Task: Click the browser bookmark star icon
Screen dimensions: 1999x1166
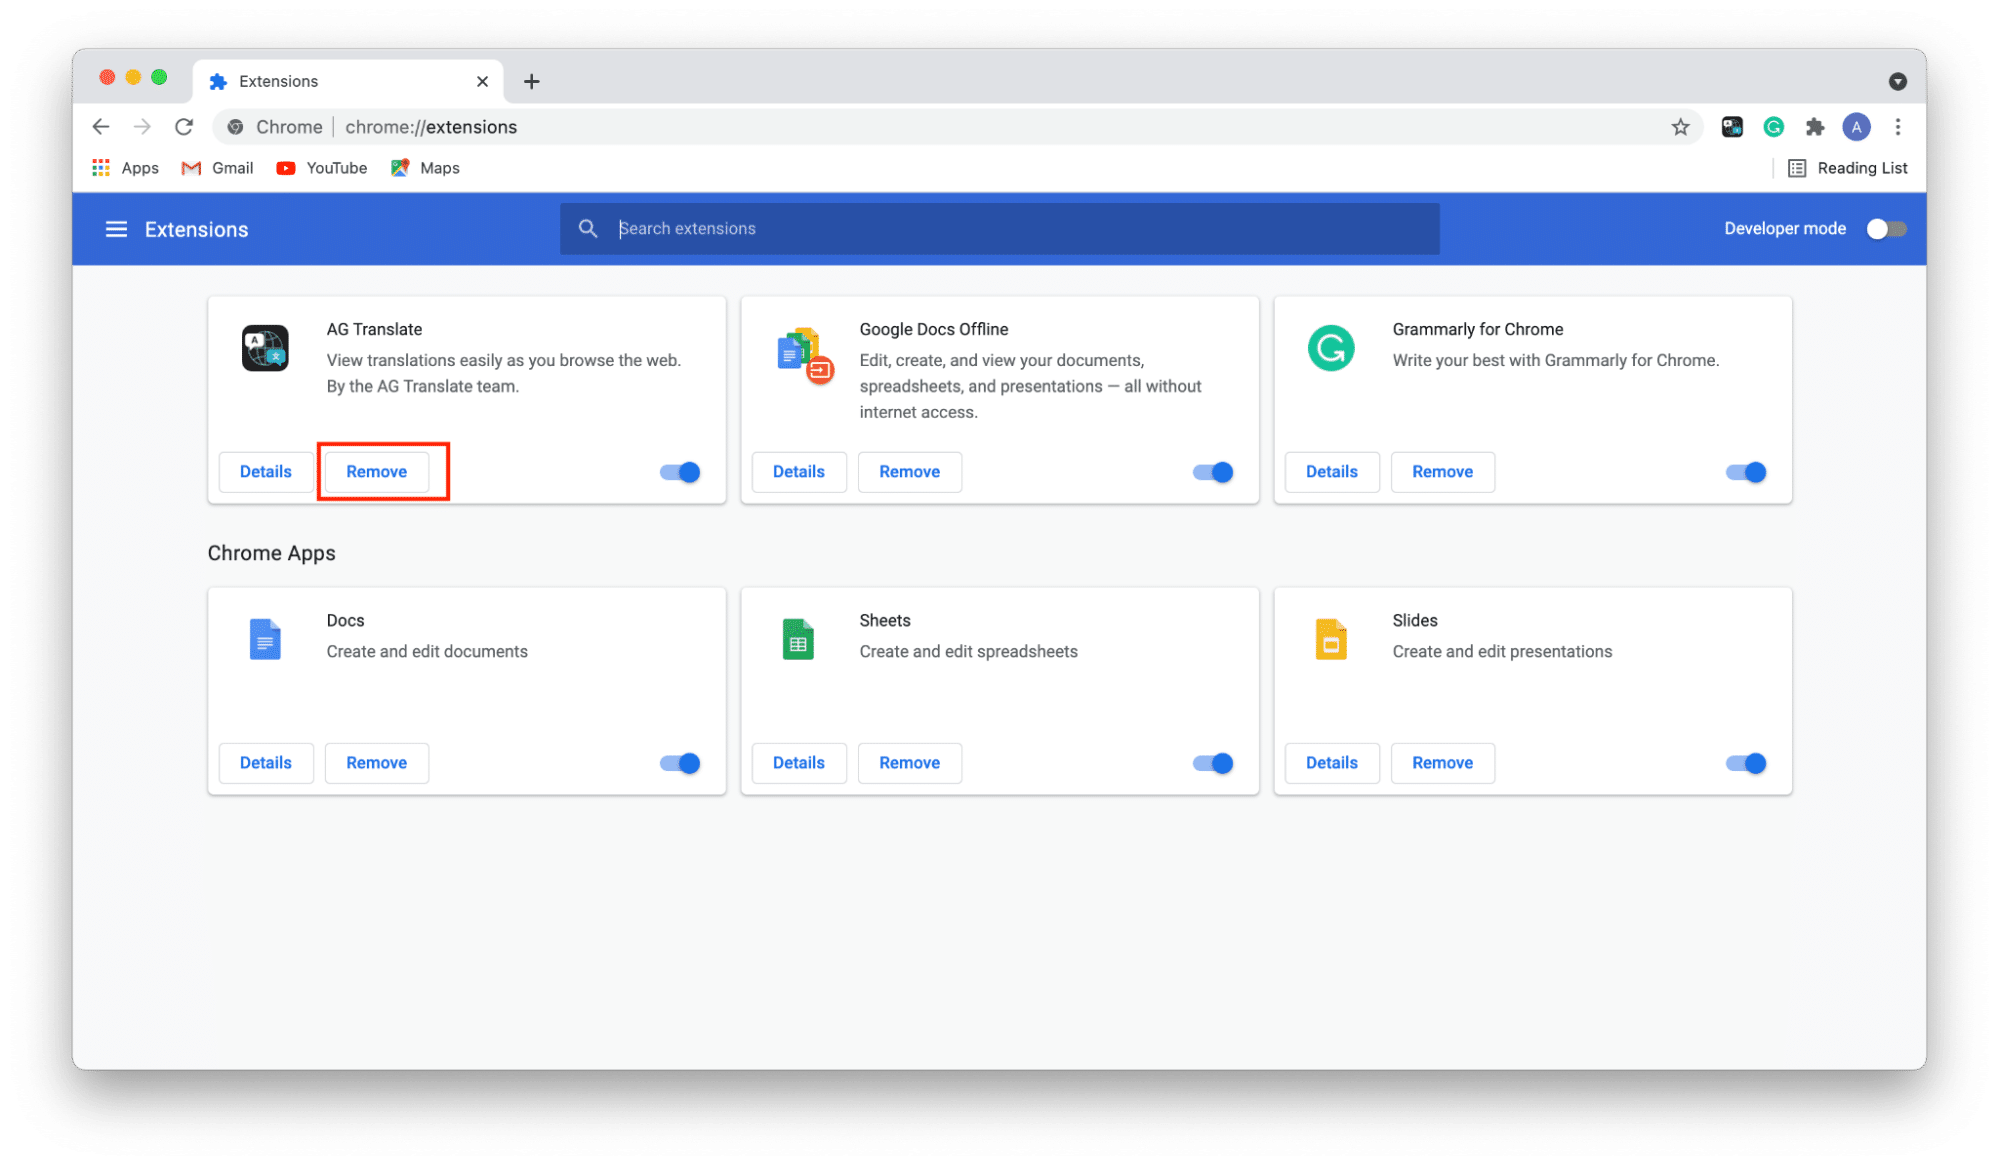Action: (1680, 126)
